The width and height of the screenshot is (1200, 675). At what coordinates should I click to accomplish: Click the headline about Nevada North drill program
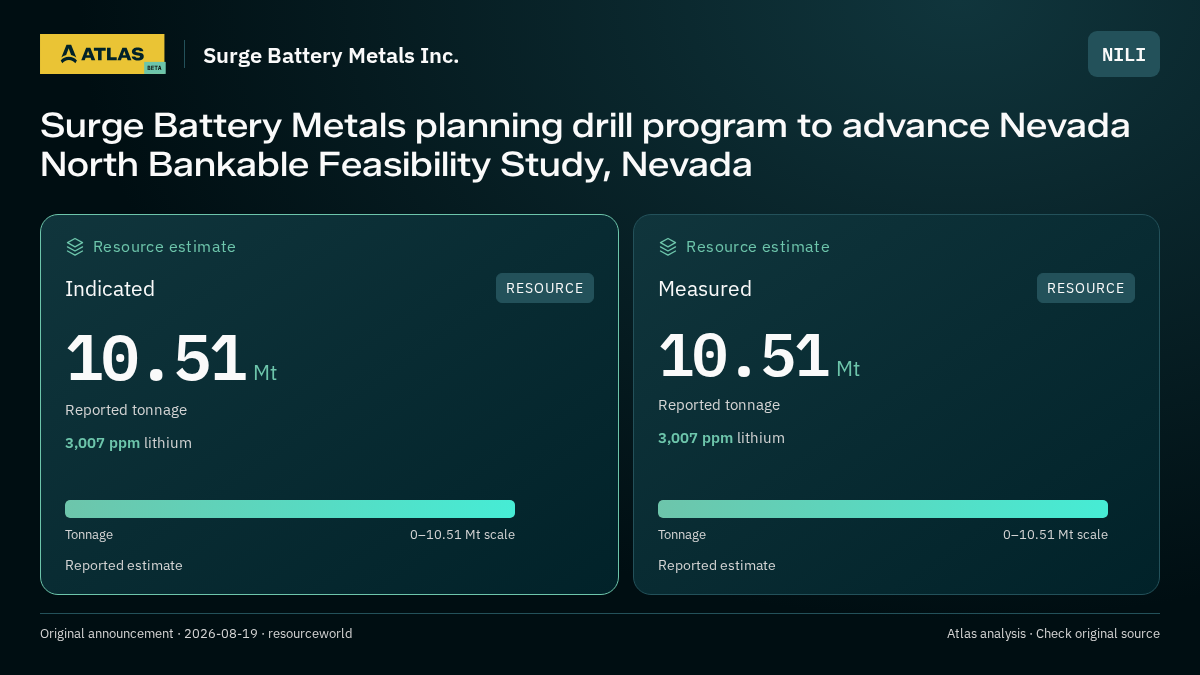pyautogui.click(x=585, y=145)
